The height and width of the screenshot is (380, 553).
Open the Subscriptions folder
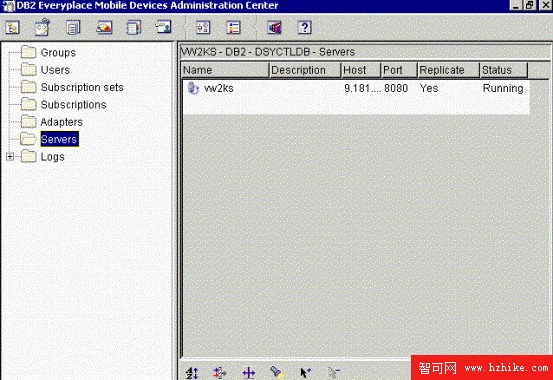tap(73, 104)
